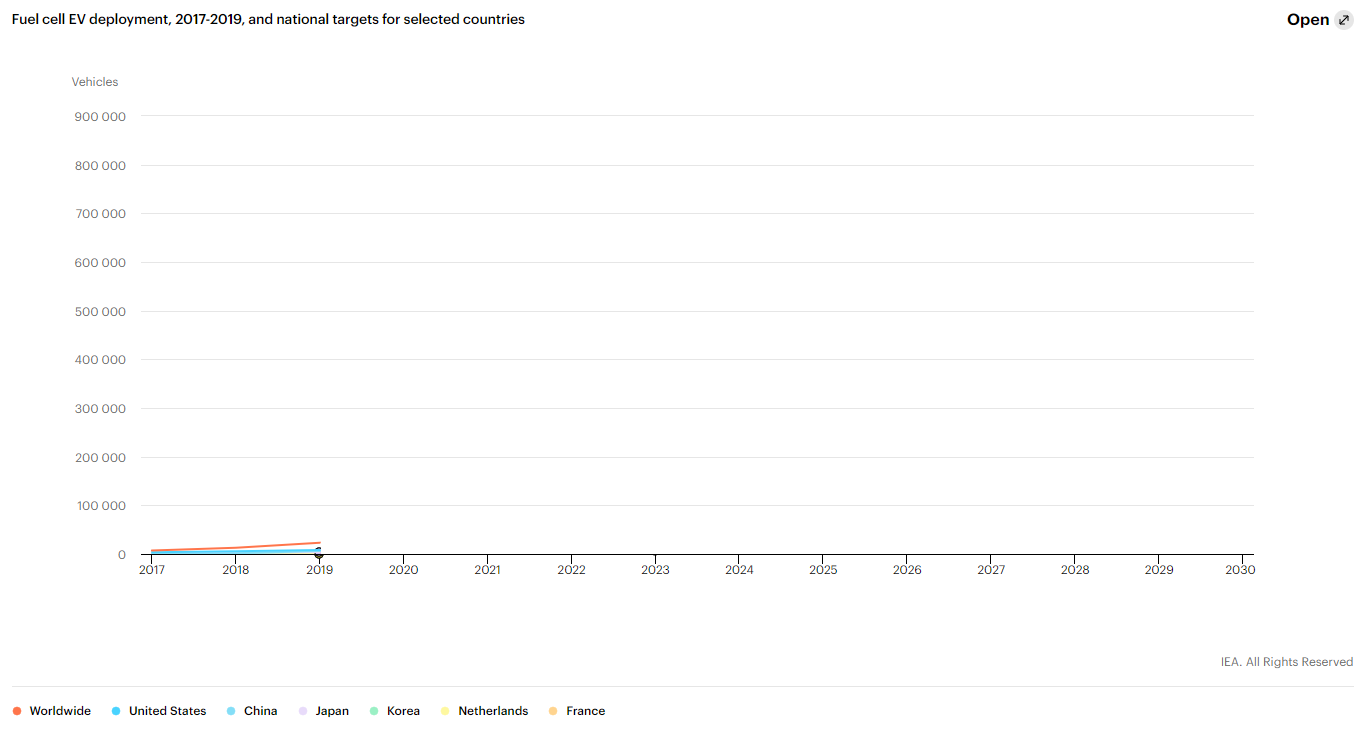Click the lavender Japan color dot

[302, 711]
